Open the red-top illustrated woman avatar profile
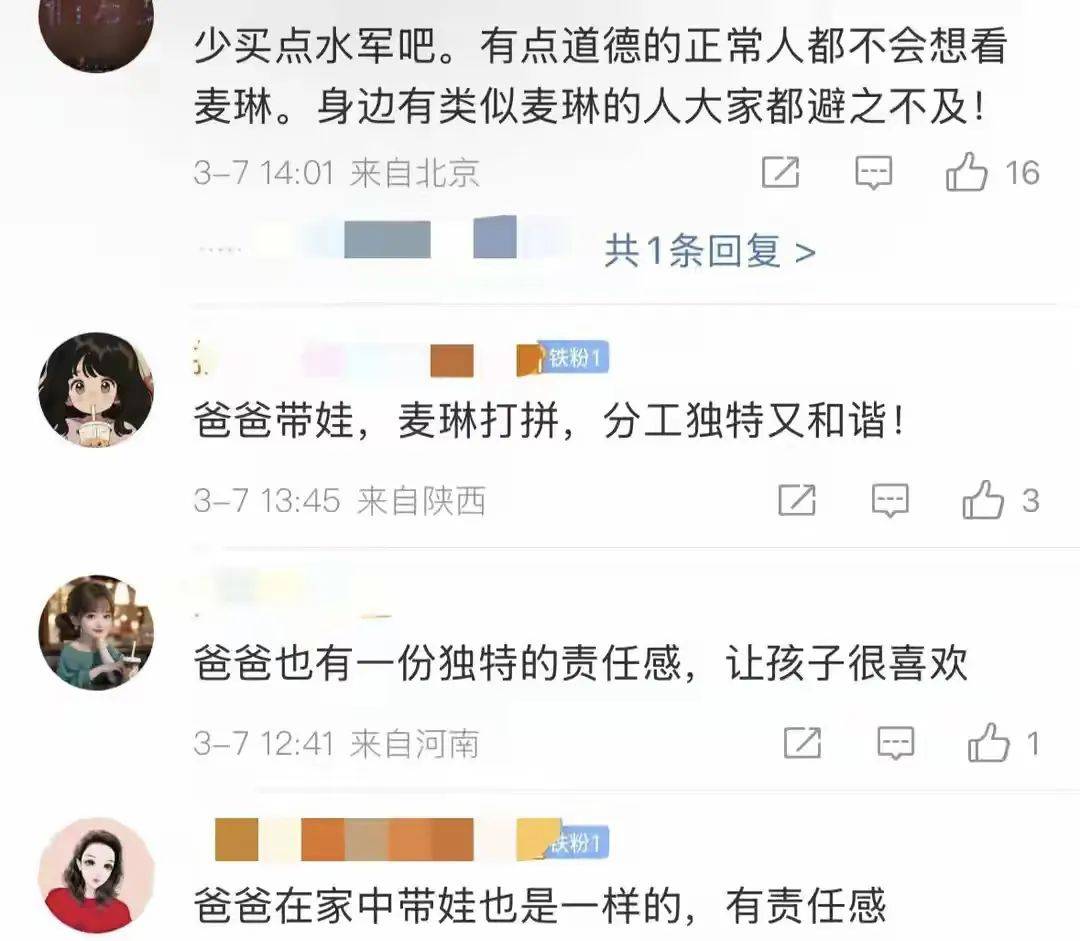This screenshot has width=1080, height=941. pos(96,876)
